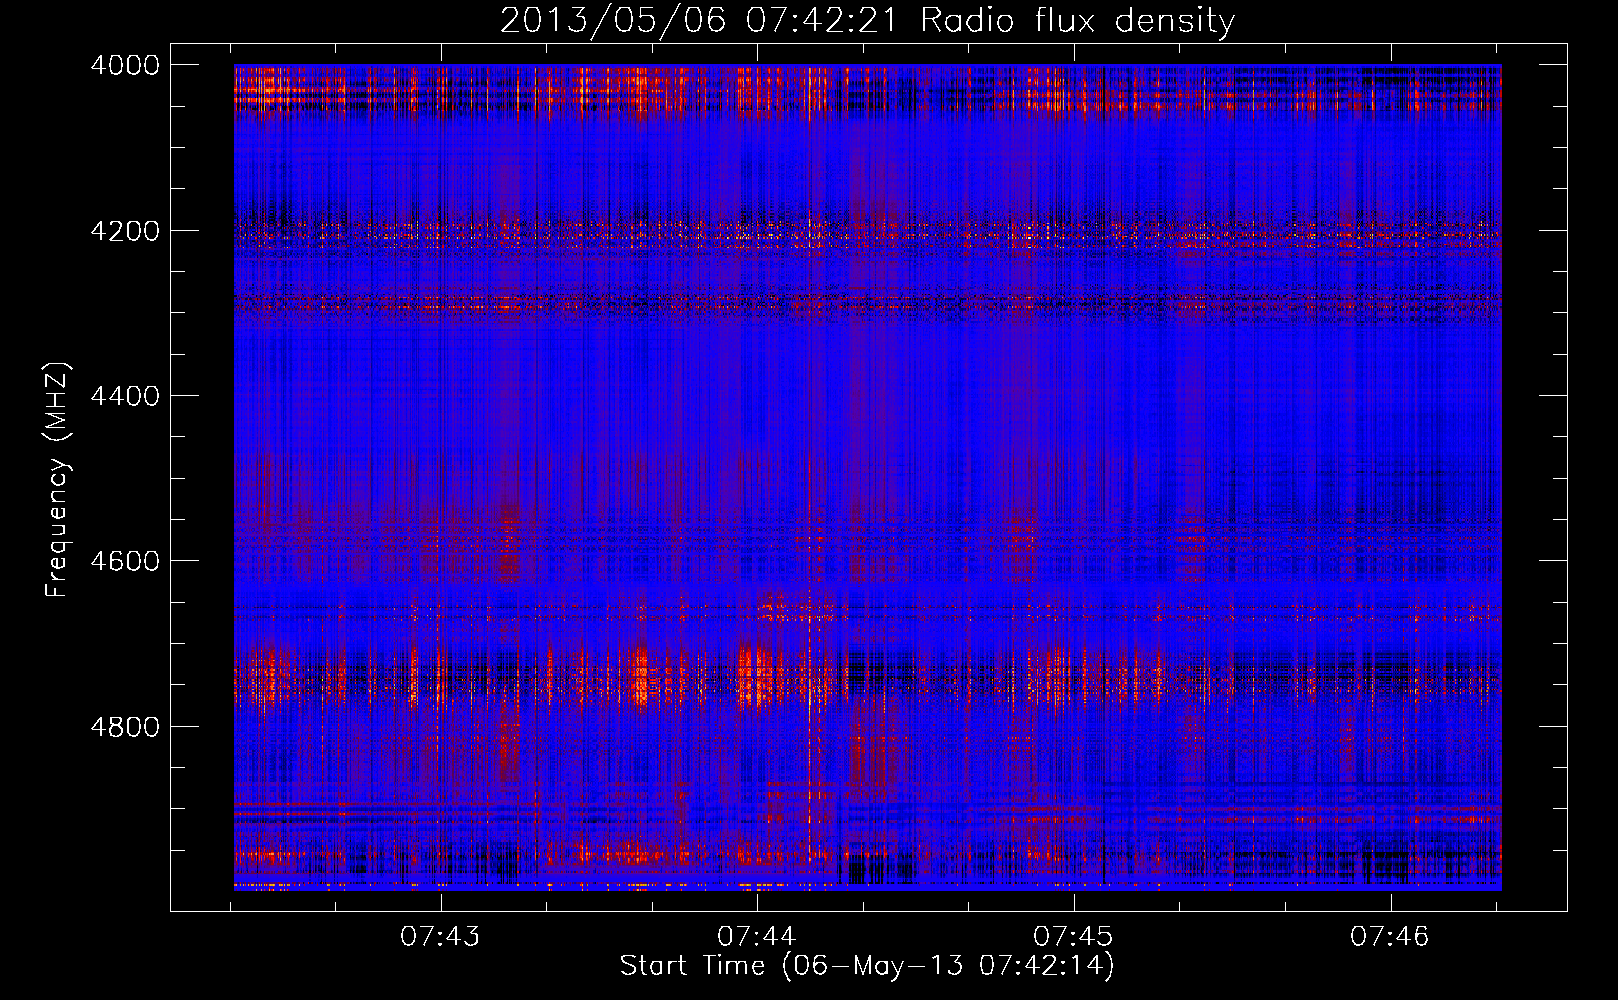Click the plot title "2013/05/06 07:42:21 Radio flux density"
The height and width of the screenshot is (1000, 1618).
pyautogui.click(x=867, y=20)
